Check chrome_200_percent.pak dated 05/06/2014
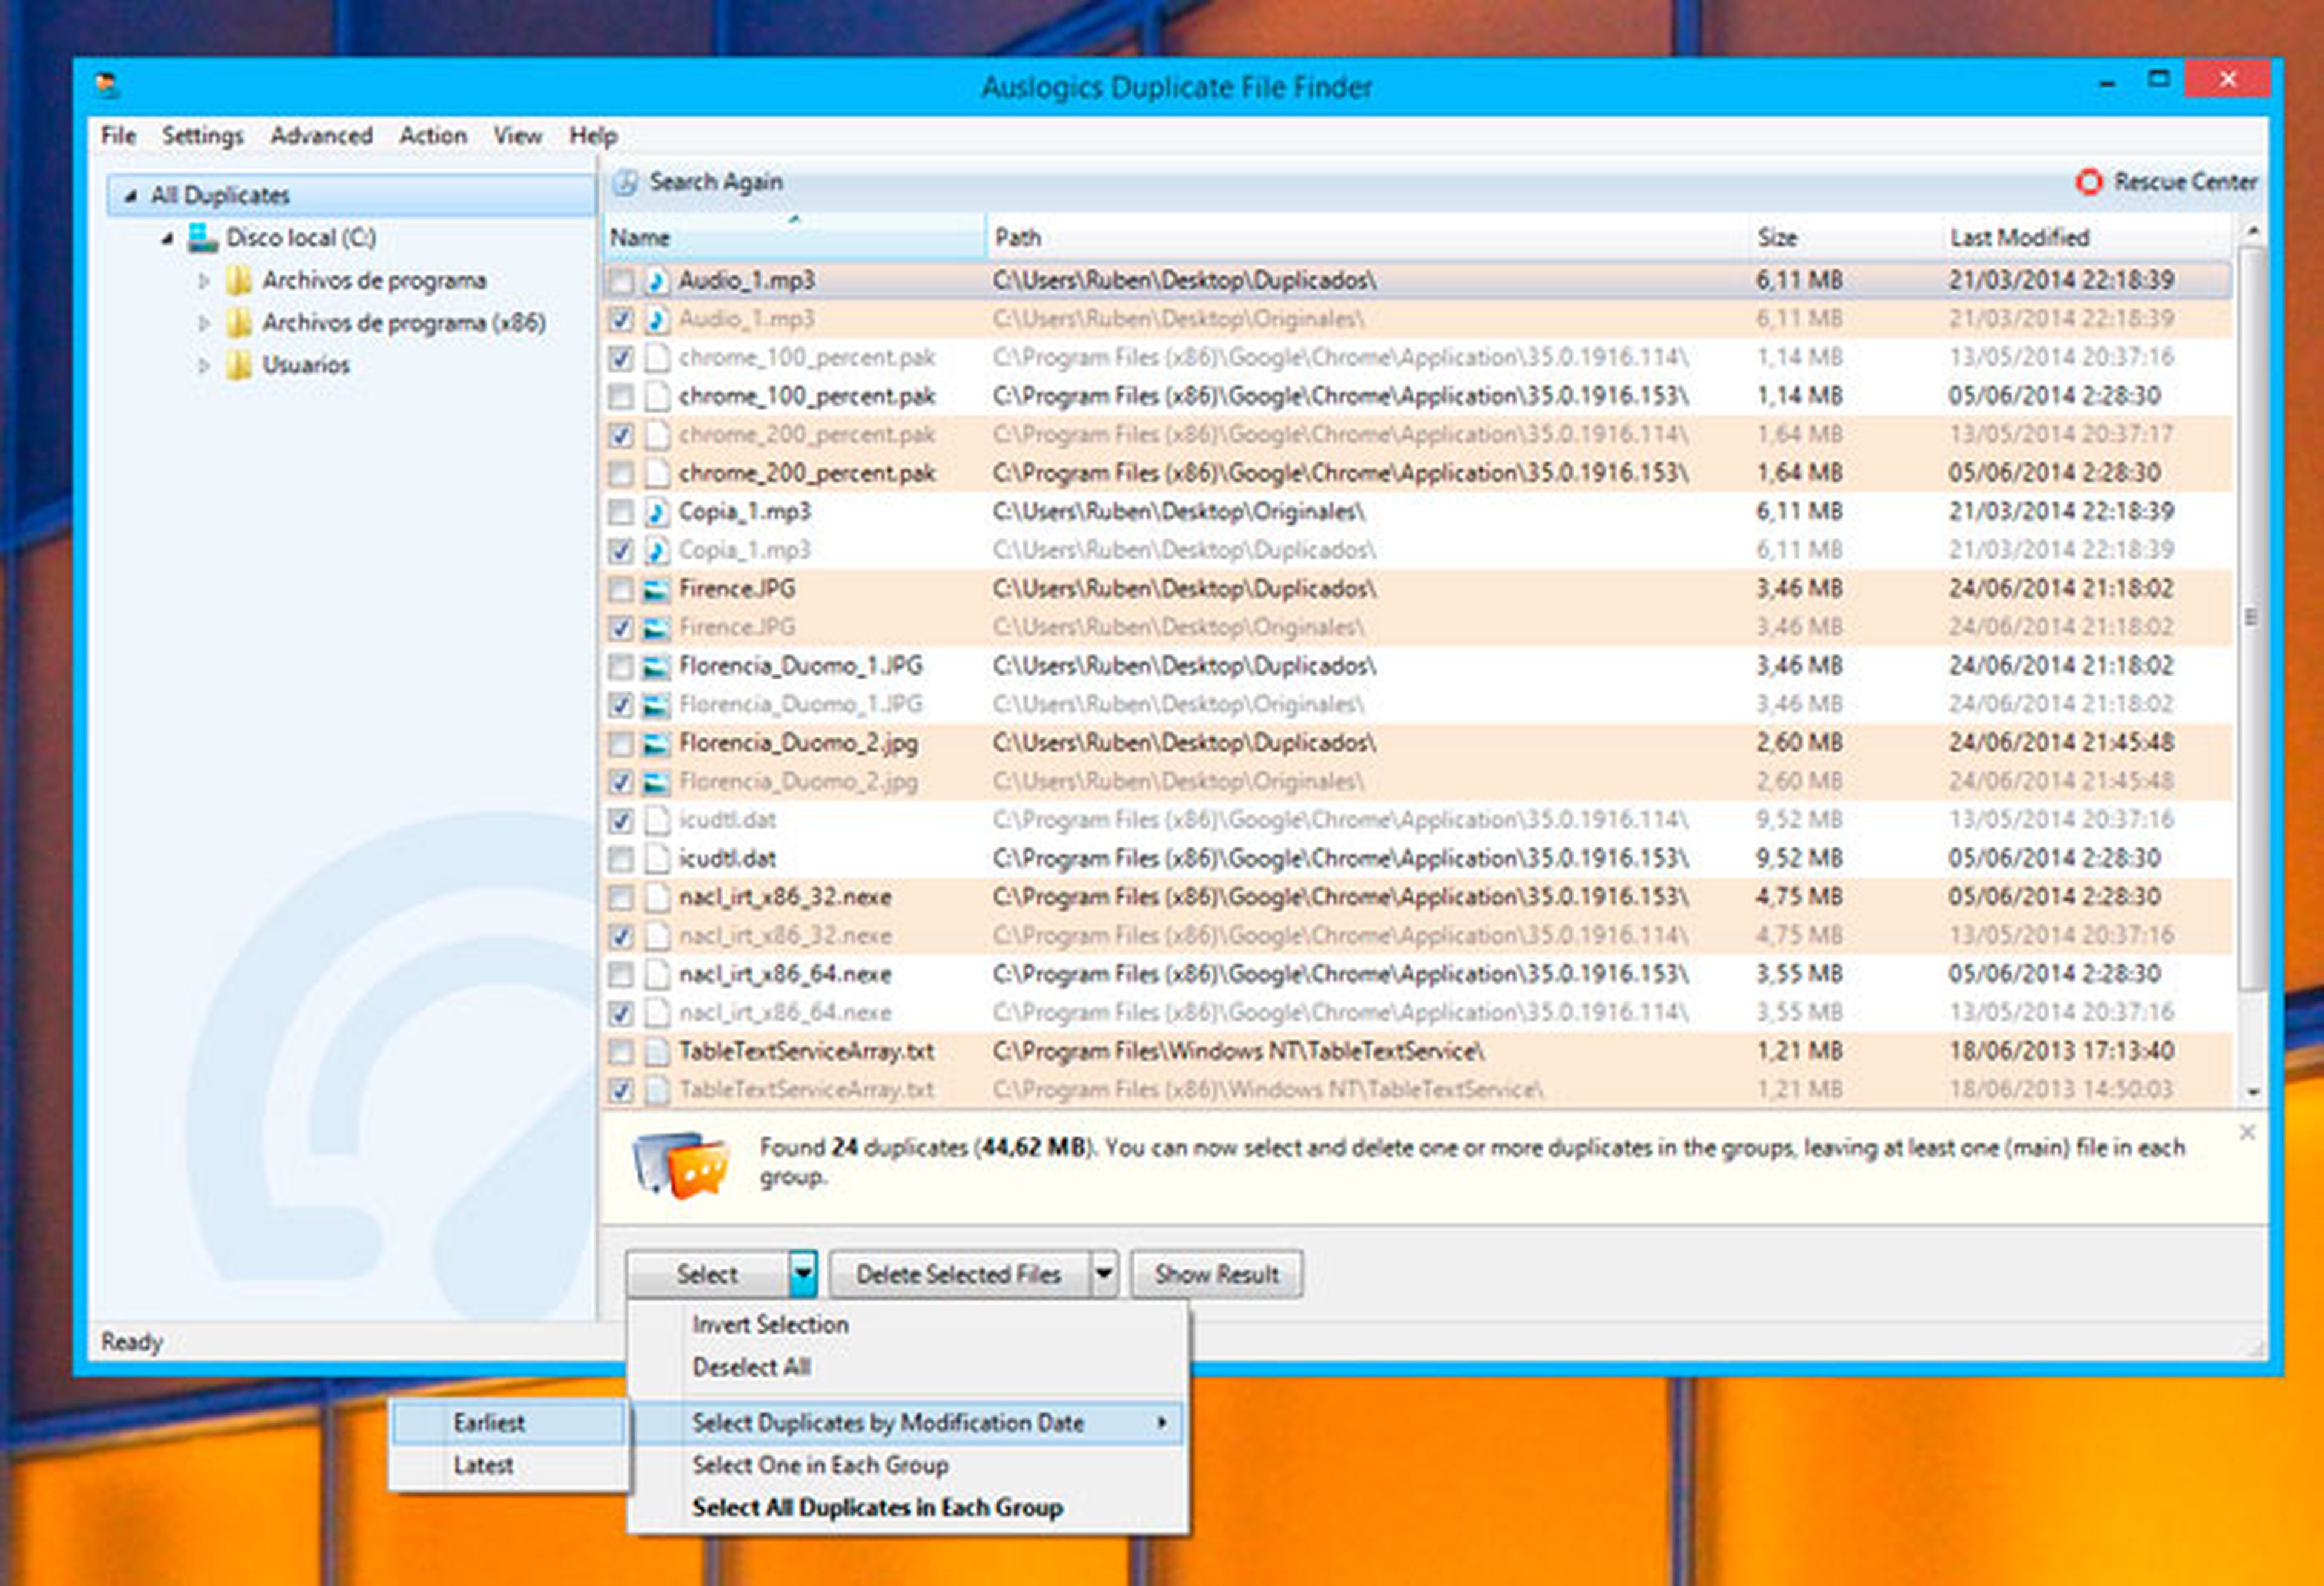The height and width of the screenshot is (1586, 2324). pos(621,473)
